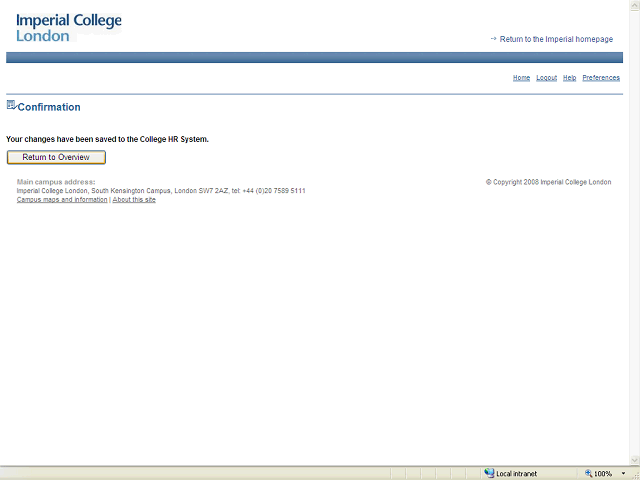Click the Confirmation page icon
The height and width of the screenshot is (480, 640).
pos(11,105)
